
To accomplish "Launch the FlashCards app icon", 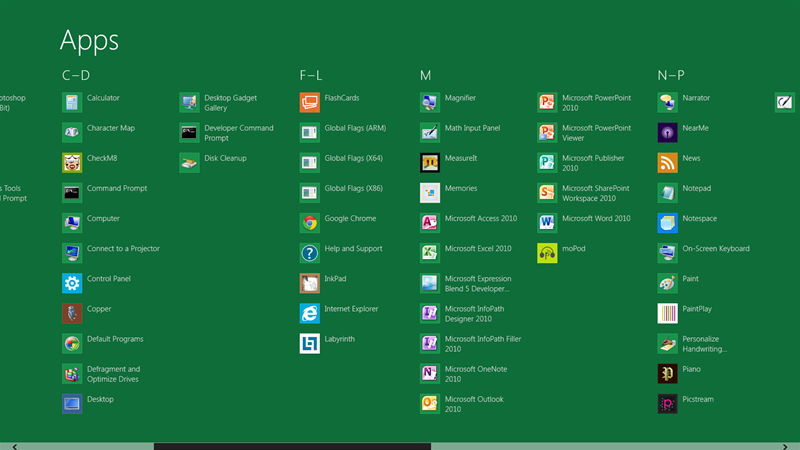I will (310, 103).
